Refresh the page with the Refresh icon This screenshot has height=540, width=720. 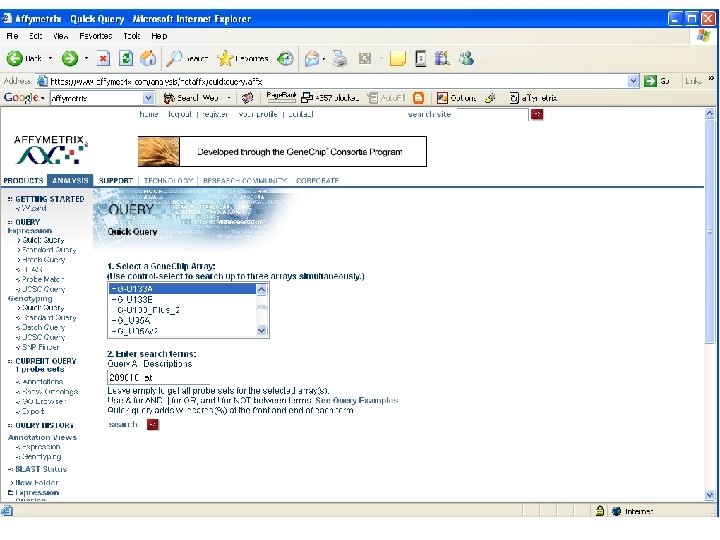click(126, 58)
